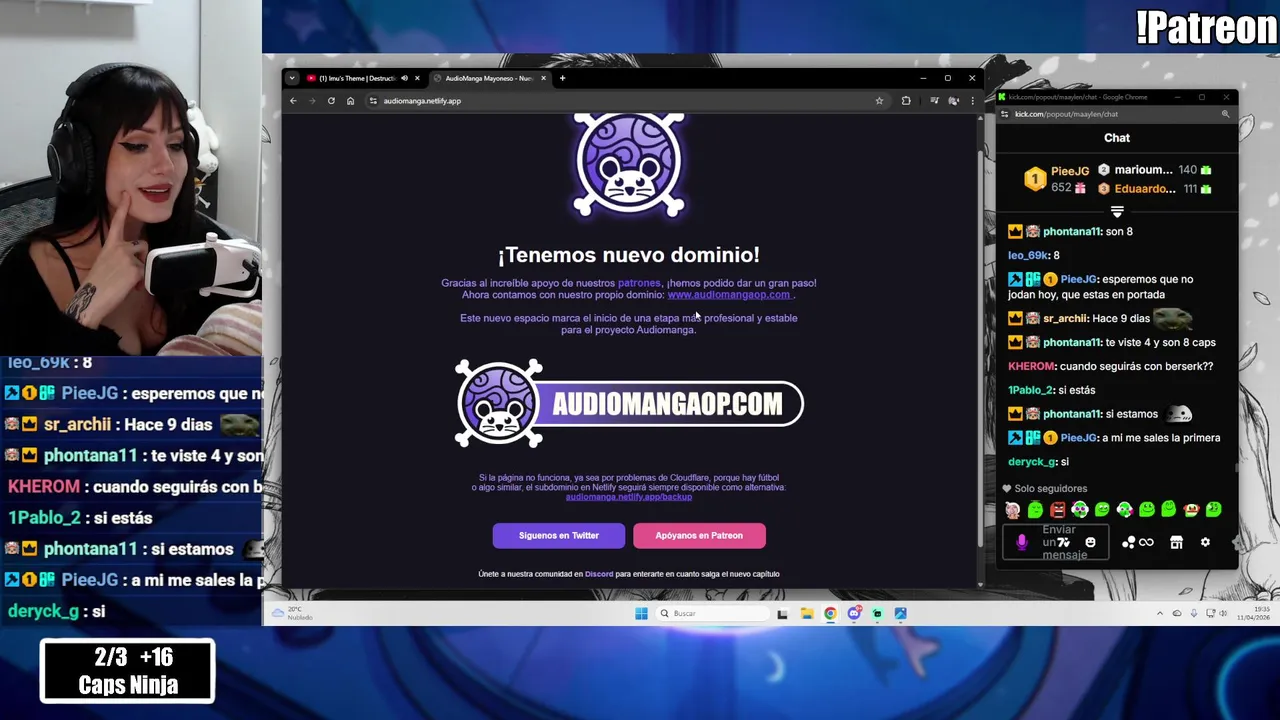Go back in the AudioManga browser window
Screen dimensions: 1280x720
coord(293,101)
